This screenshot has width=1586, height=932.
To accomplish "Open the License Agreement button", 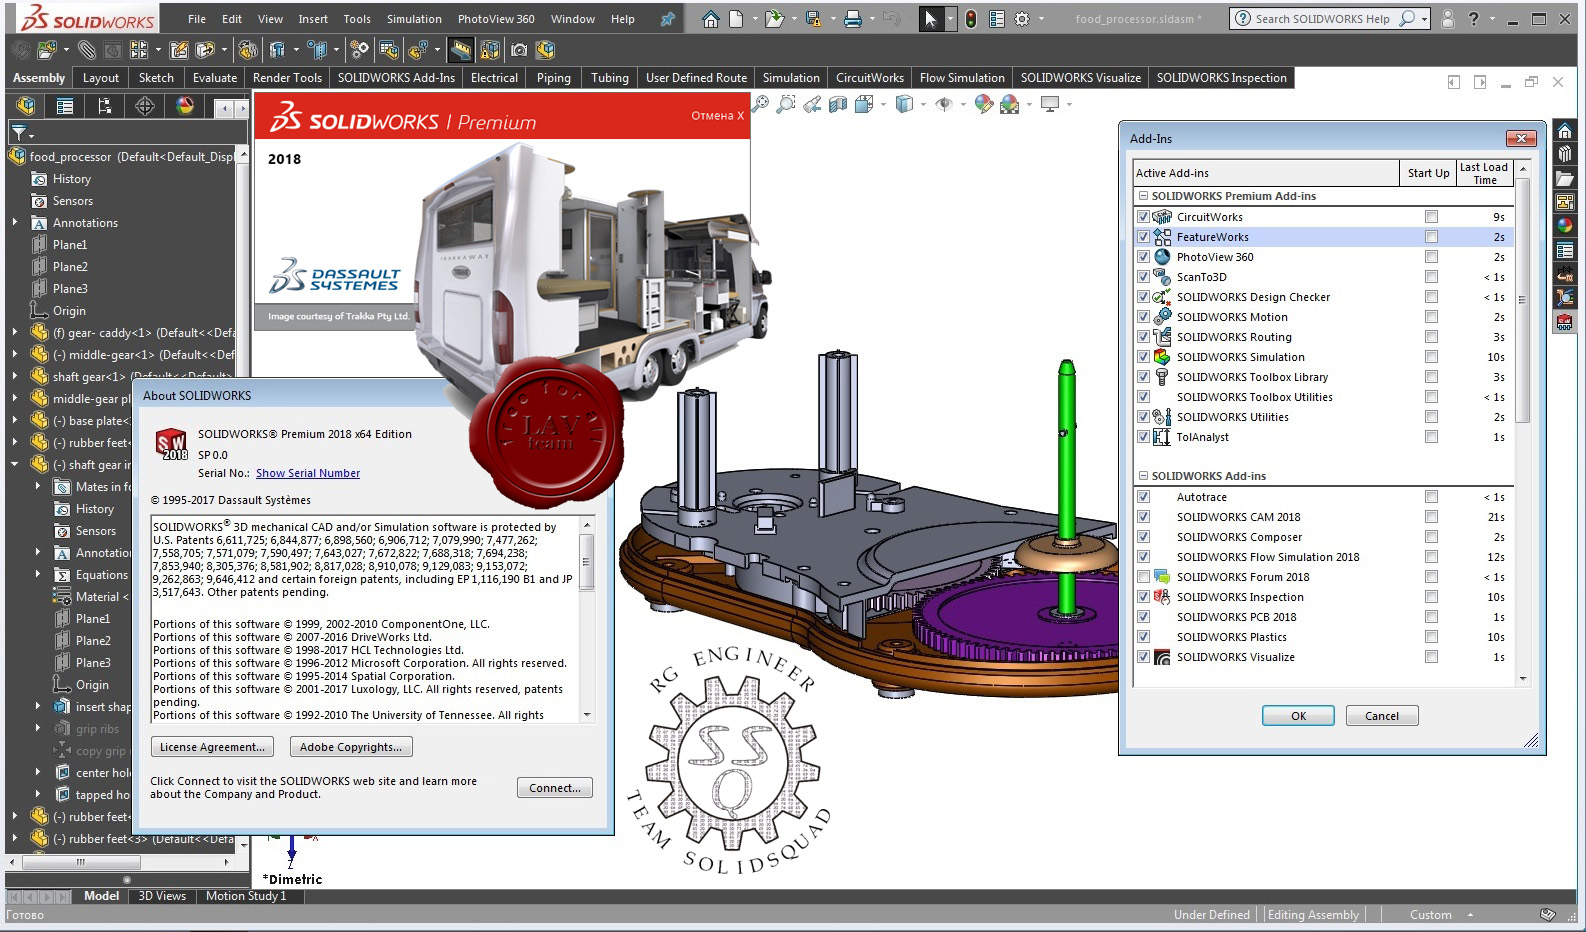I will click(x=213, y=747).
